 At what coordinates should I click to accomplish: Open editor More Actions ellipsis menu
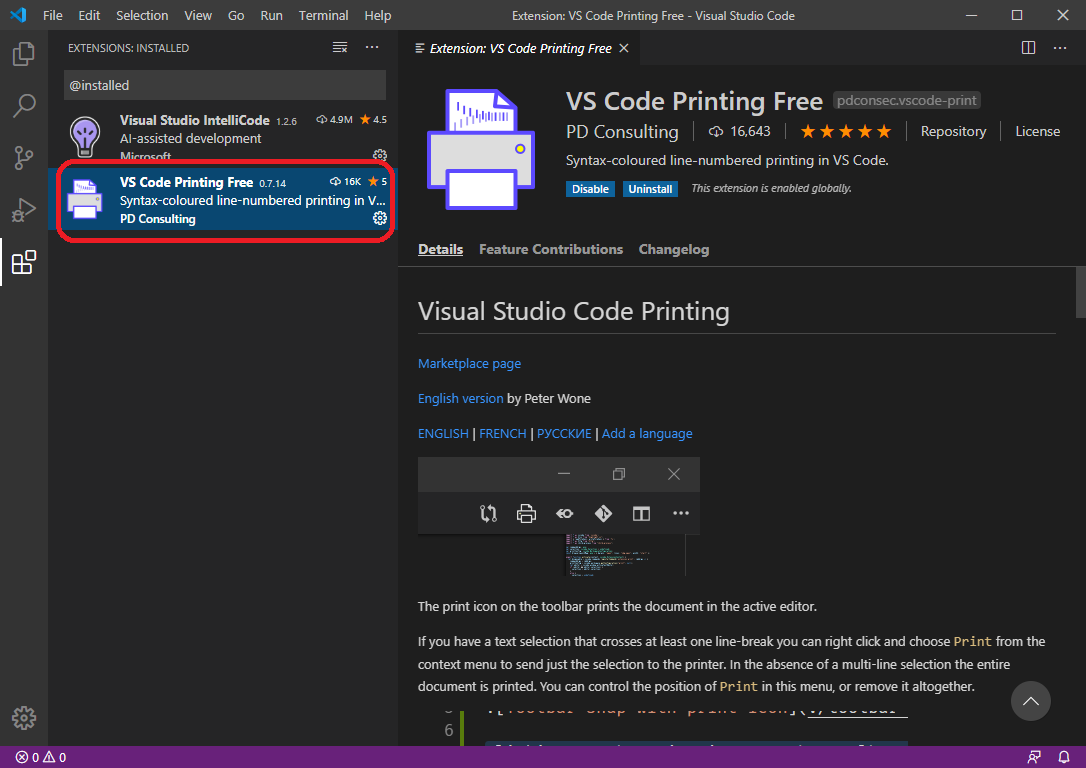(x=1059, y=48)
